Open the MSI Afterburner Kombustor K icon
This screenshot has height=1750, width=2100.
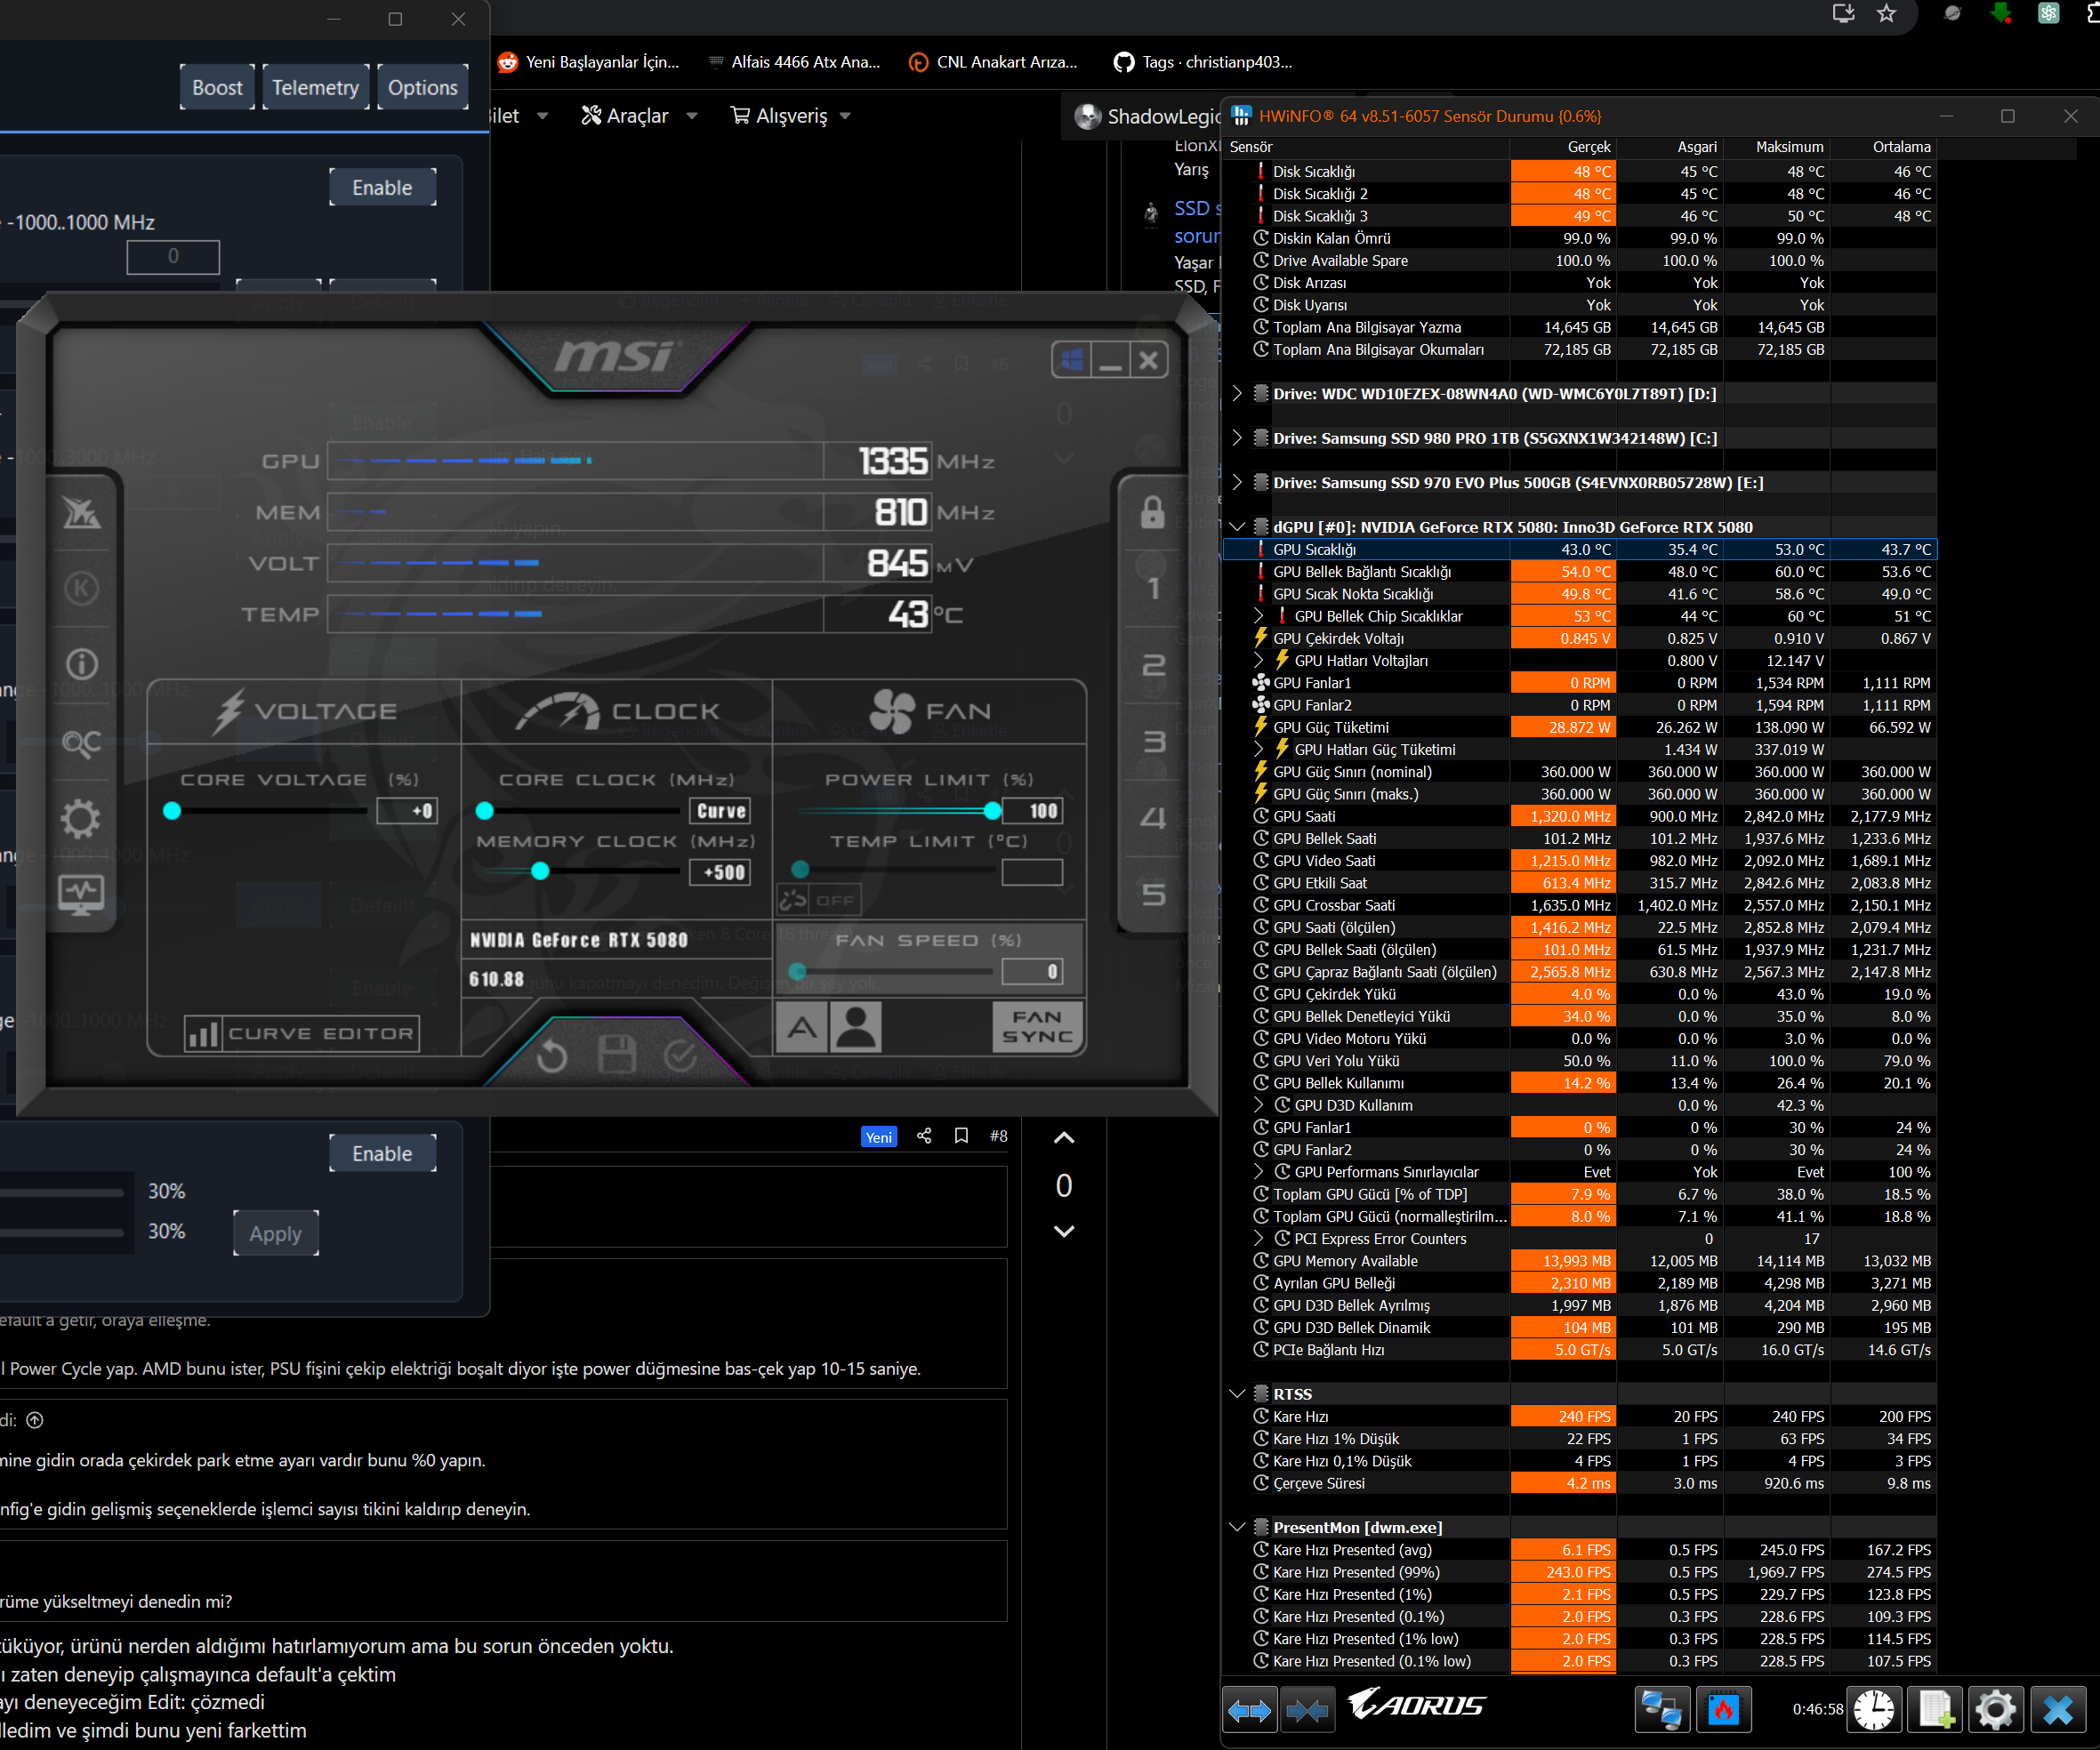click(x=82, y=587)
